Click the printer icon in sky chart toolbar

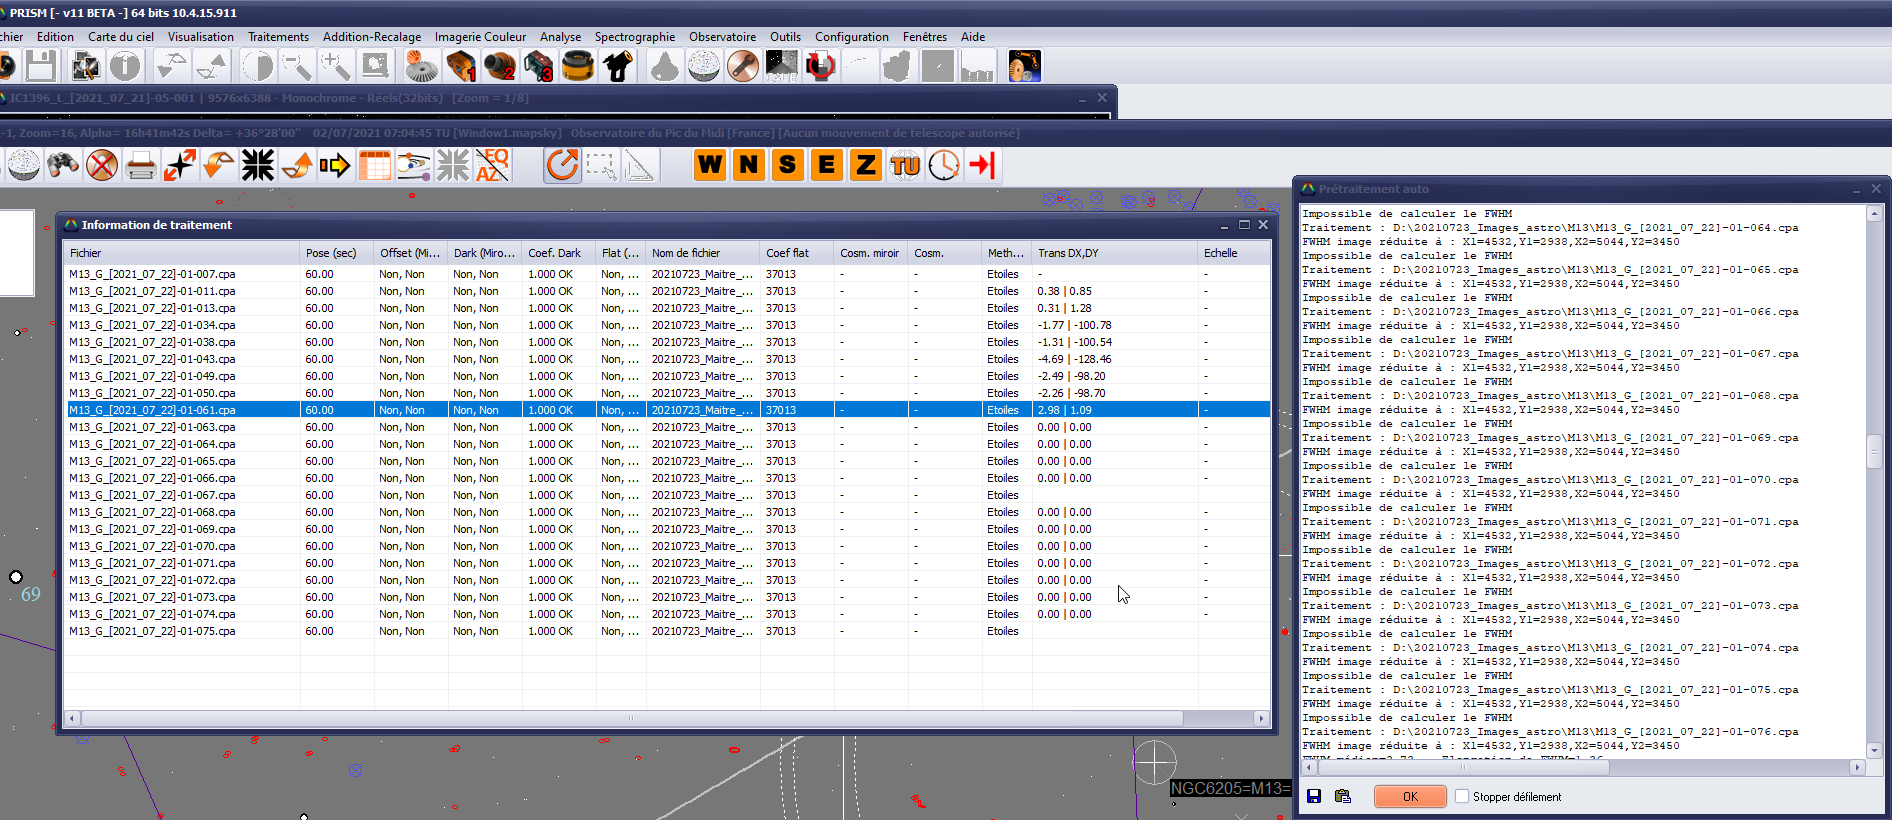pyautogui.click(x=141, y=165)
